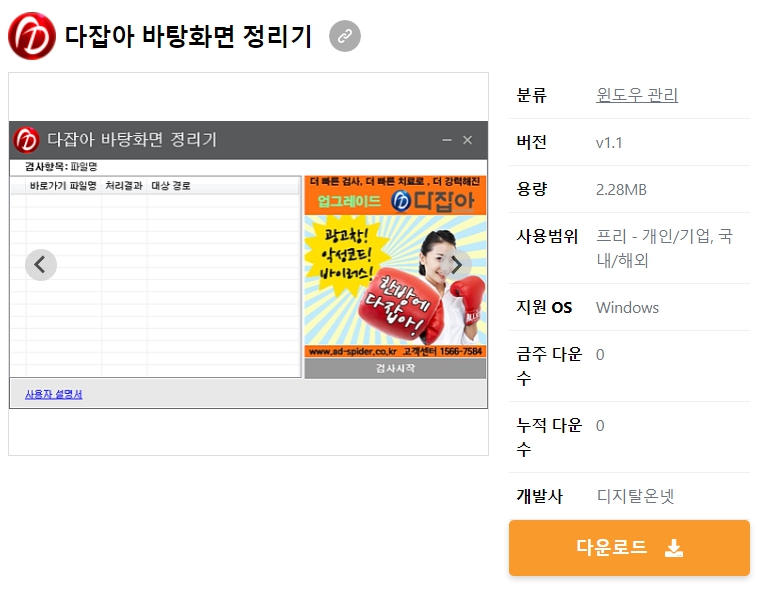Open the 윈도우 관리 category link
Viewport: 758px width, 590px height.
pyautogui.click(x=637, y=95)
